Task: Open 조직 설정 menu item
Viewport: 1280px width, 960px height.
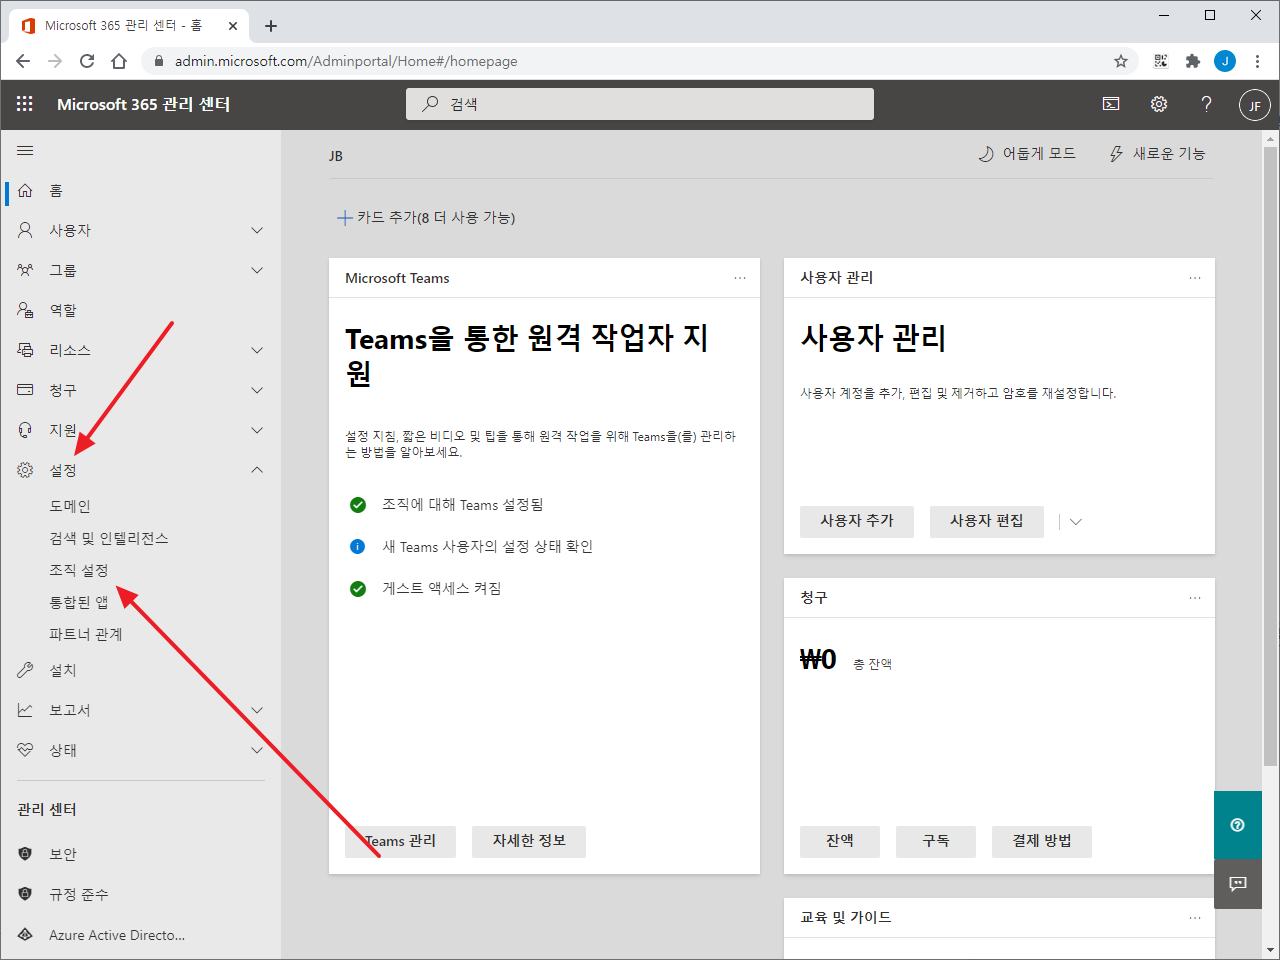Action: [x=79, y=570]
